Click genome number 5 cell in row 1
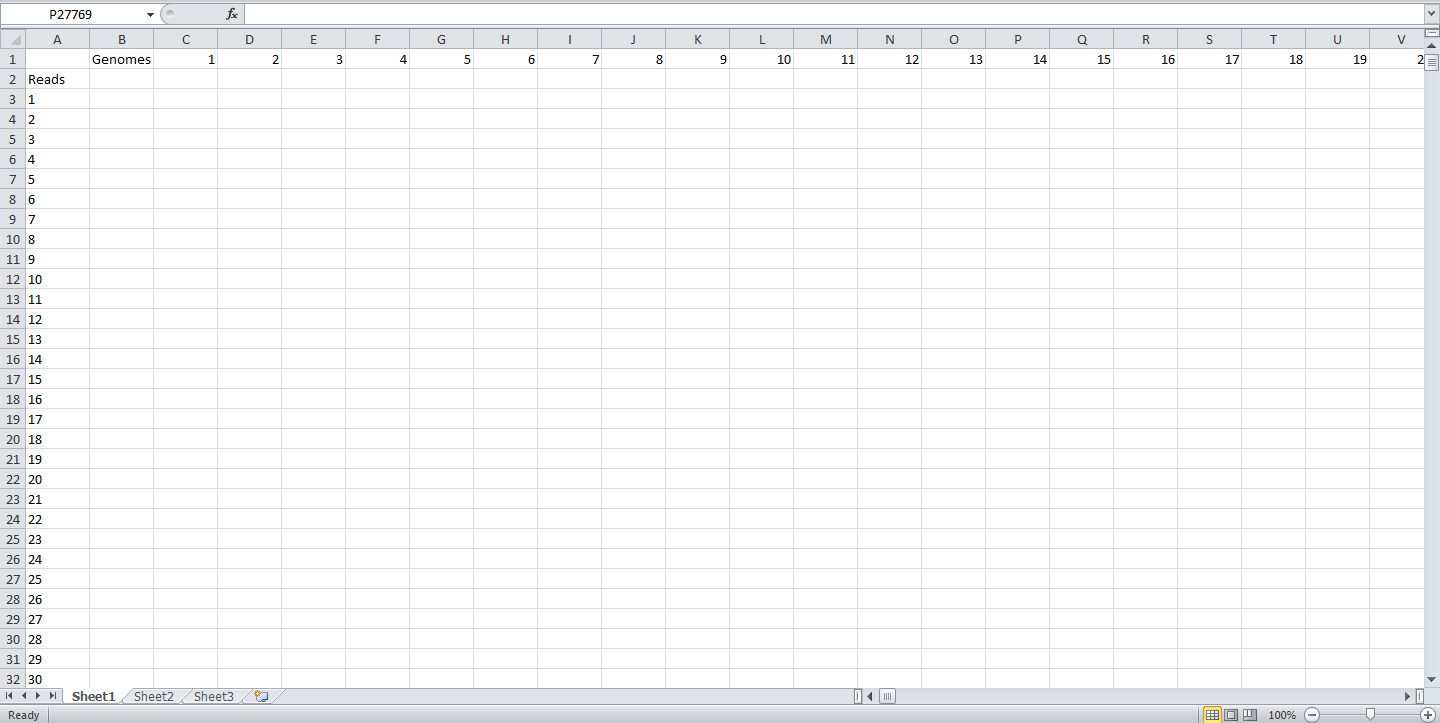Viewport: 1440px width, 723px height. point(441,59)
